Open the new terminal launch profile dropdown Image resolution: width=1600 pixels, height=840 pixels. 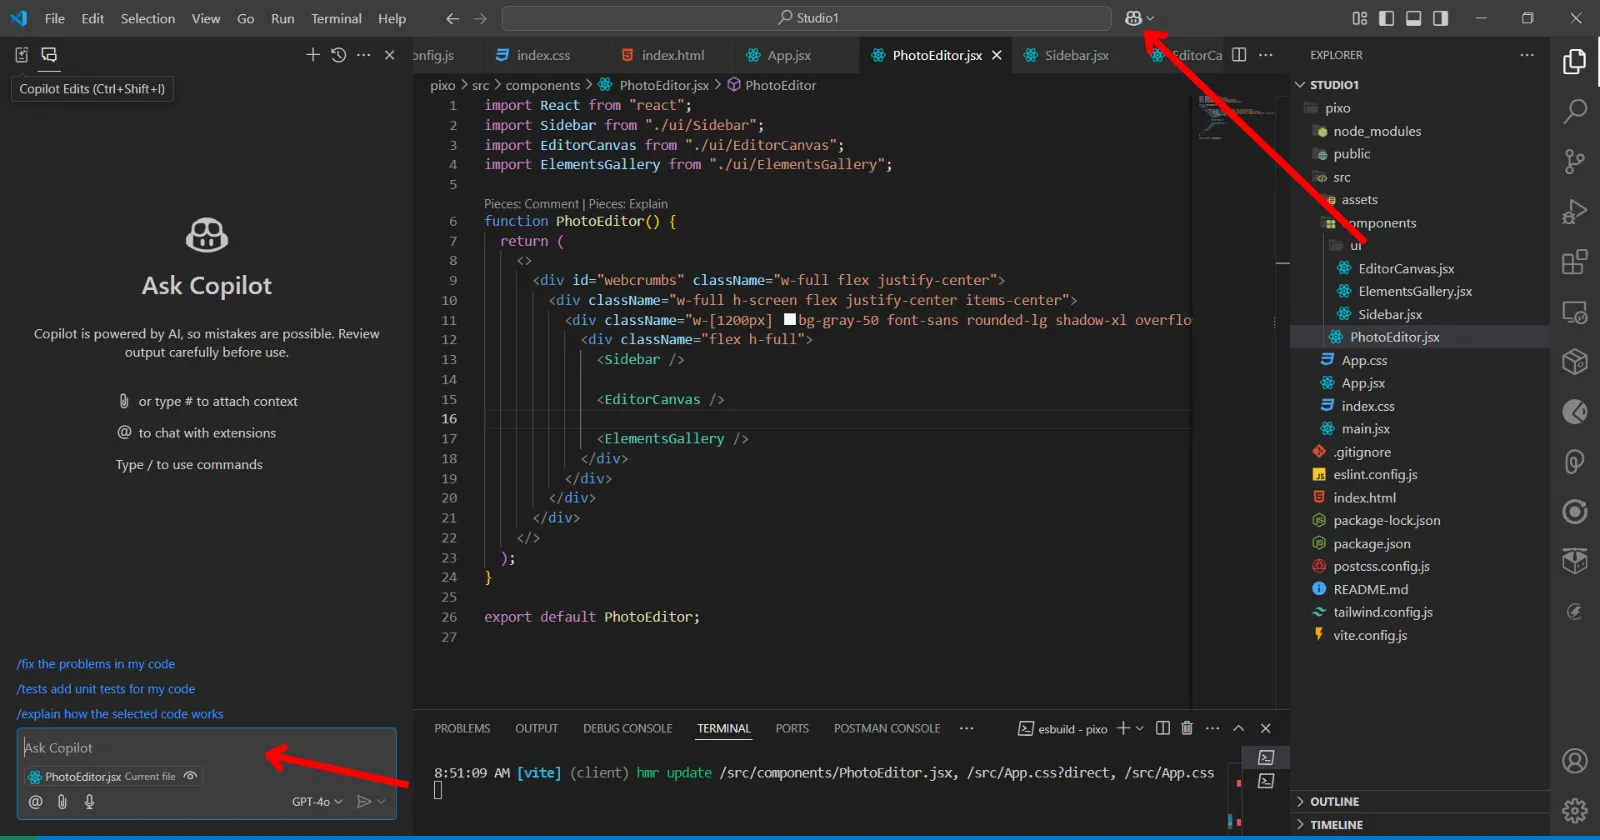[1139, 728]
